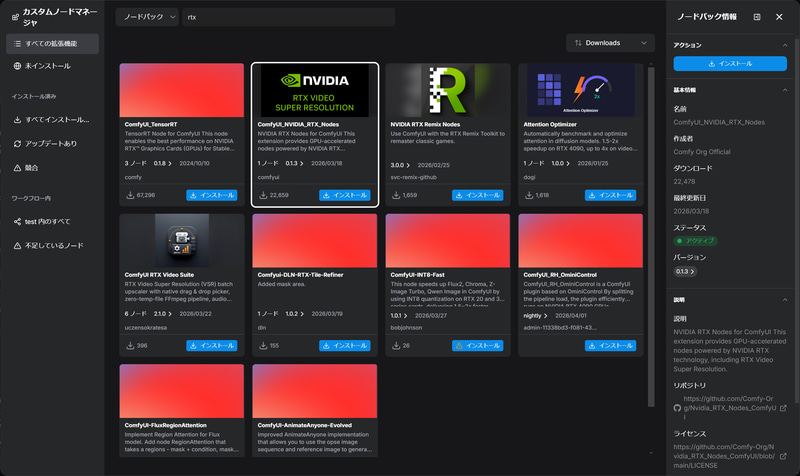Screen dimensions: 800x476
Task: Open the ノードパック search type dropdown
Action: 147,17
